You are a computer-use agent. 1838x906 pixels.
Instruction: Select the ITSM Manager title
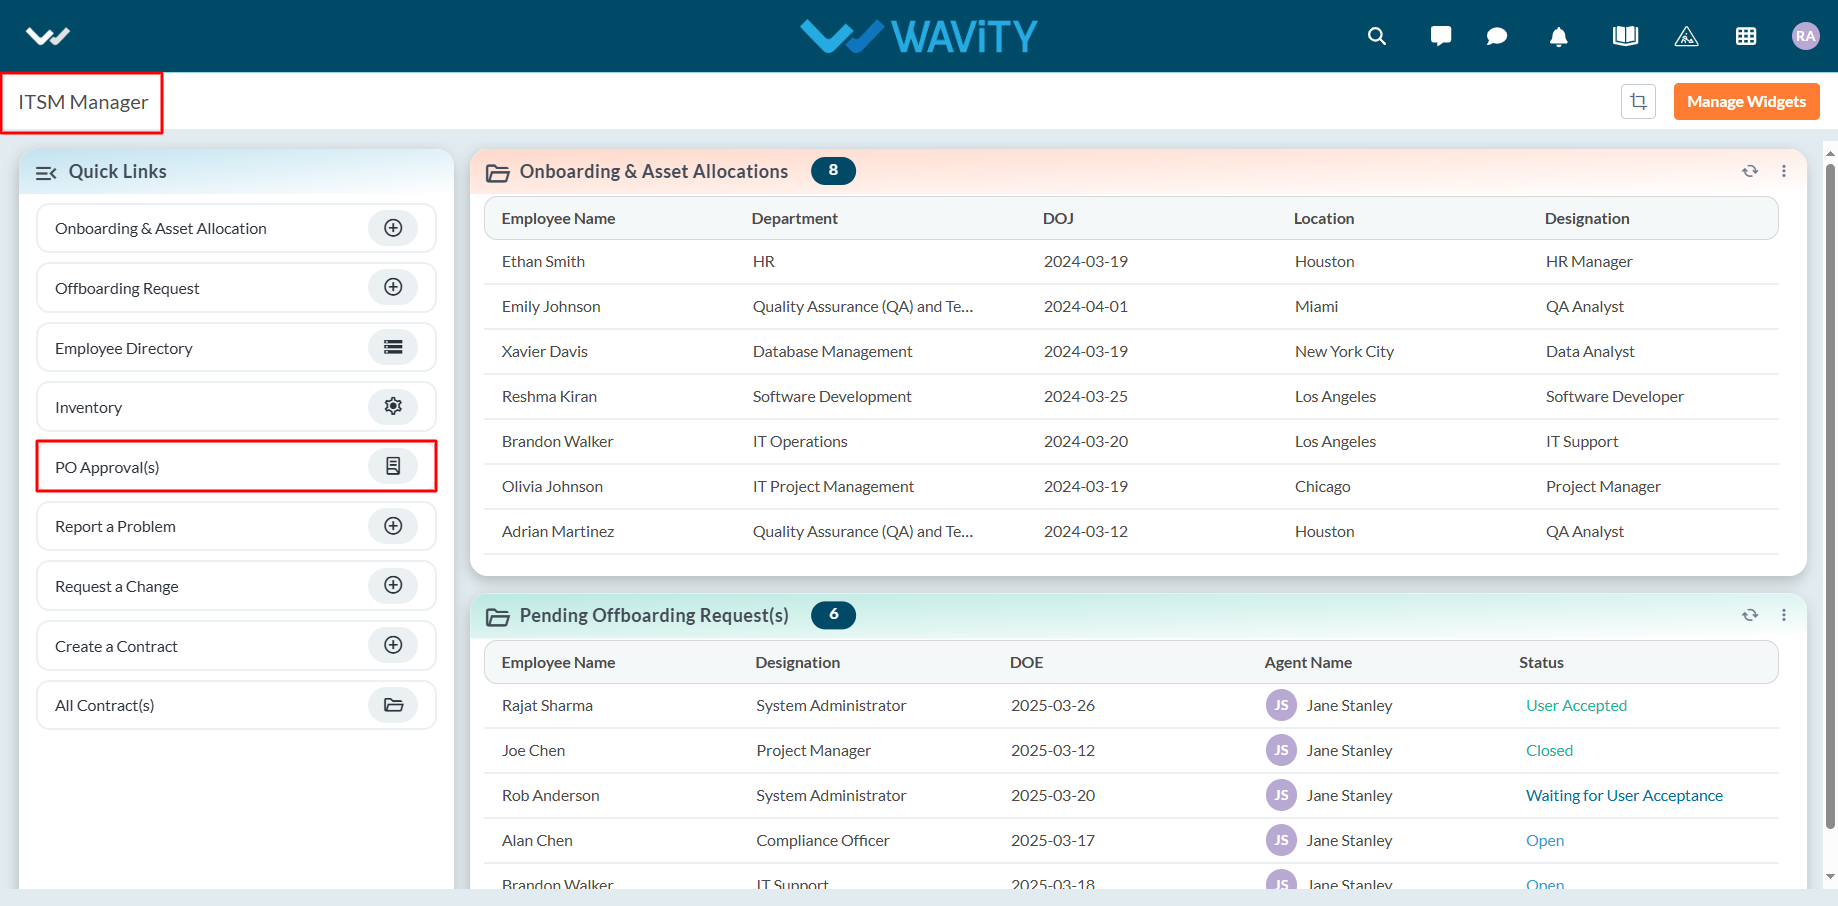(x=83, y=102)
